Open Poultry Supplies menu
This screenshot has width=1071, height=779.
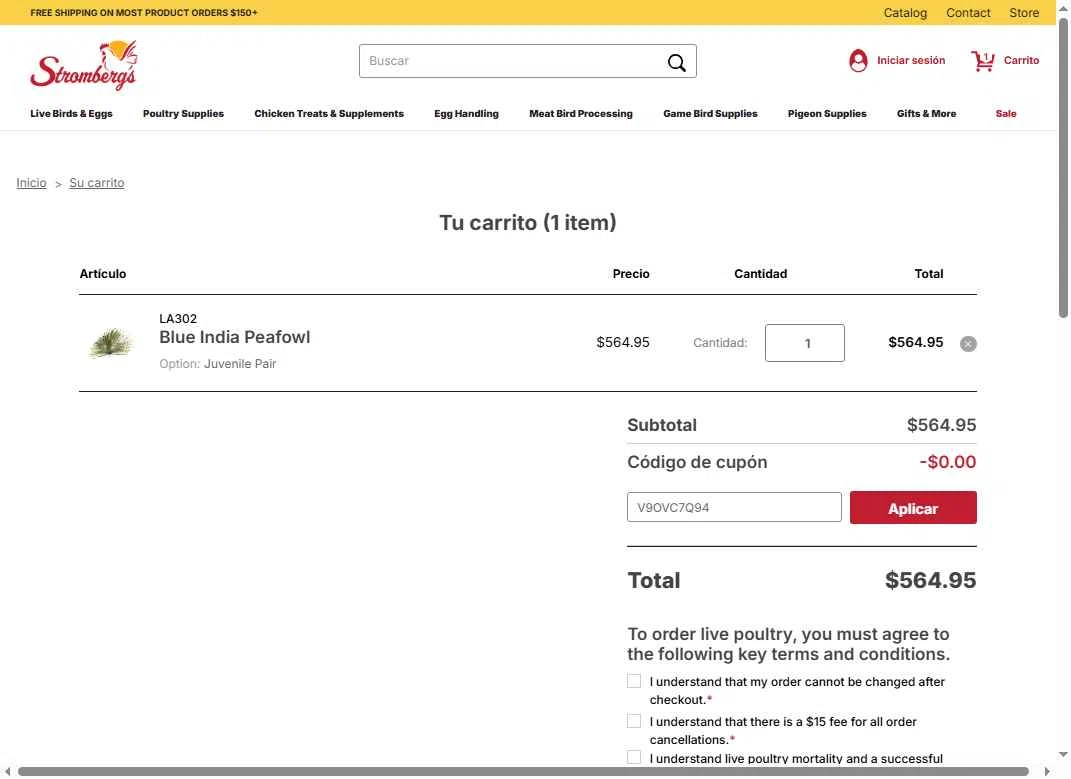[x=183, y=113]
